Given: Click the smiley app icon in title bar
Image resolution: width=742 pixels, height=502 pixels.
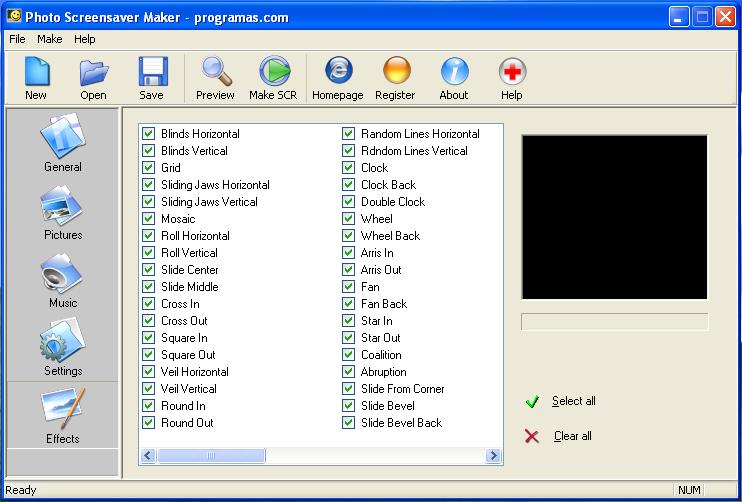Looking at the screenshot, I should [14, 17].
